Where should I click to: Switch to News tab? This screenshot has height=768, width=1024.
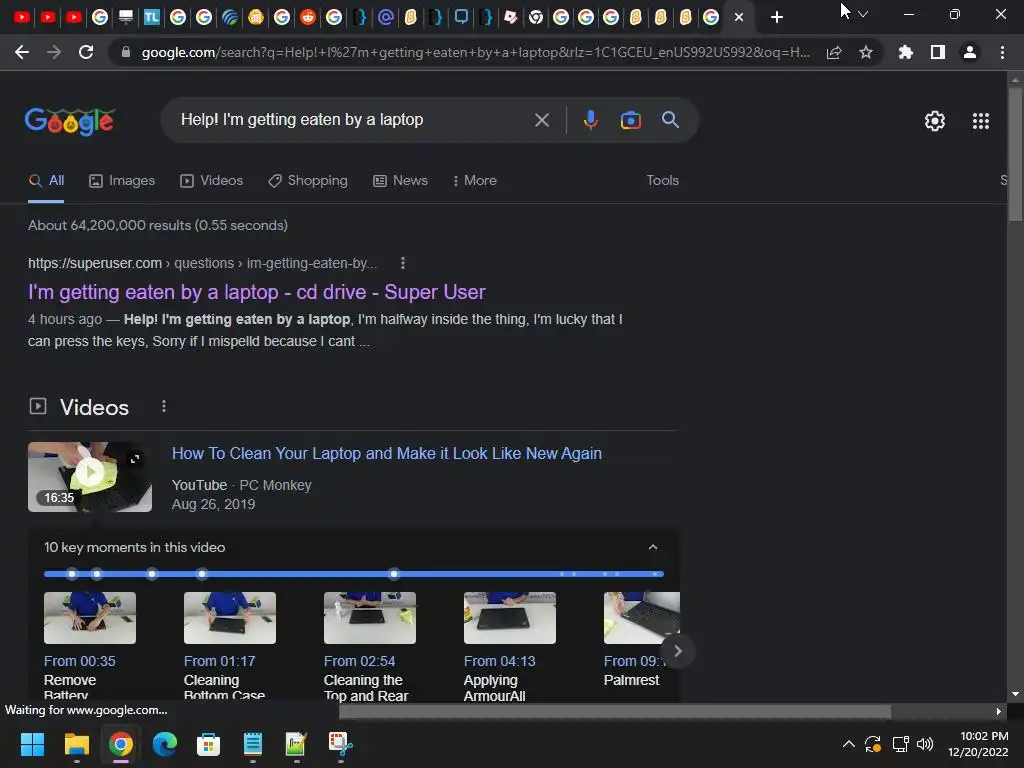tap(400, 181)
